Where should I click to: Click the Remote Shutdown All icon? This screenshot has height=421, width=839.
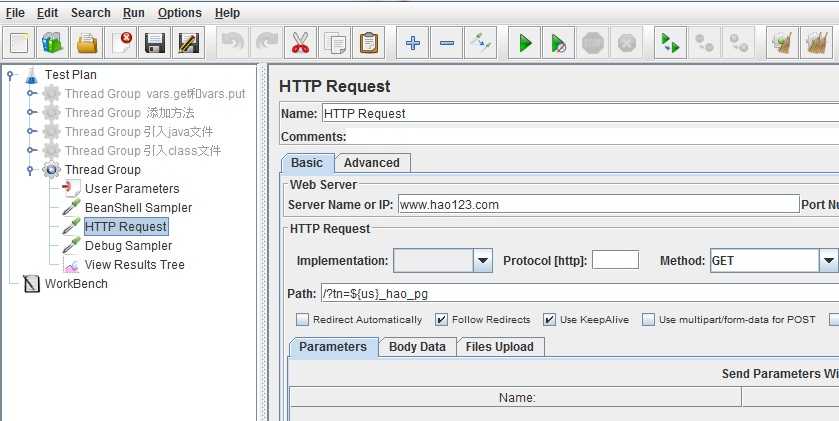click(738, 43)
